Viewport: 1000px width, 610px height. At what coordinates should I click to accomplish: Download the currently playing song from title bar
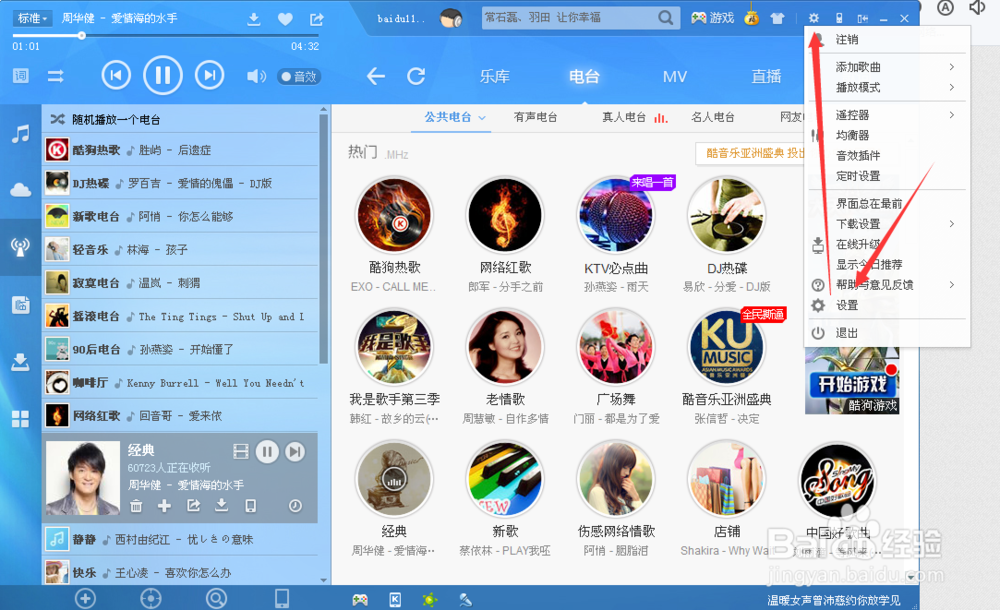pyautogui.click(x=254, y=19)
